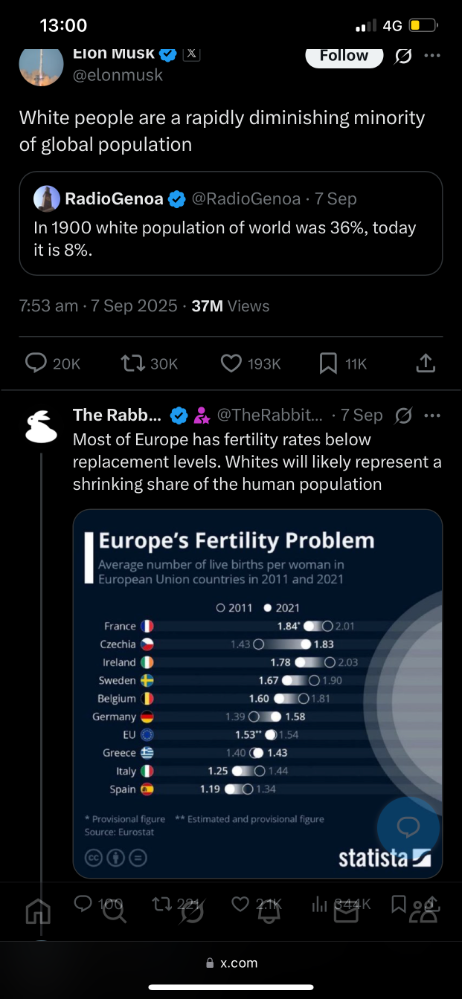Screen dimensions: 462x999
Task: View the Europe's Fertility Problem chart image
Action: tap(257, 694)
